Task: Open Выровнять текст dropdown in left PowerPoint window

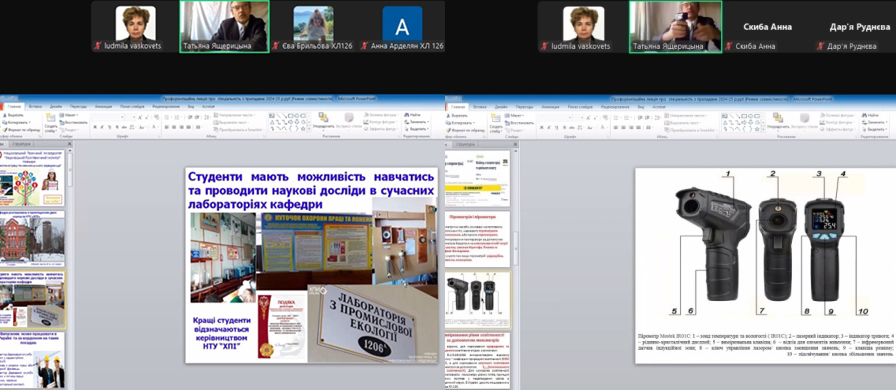Action: 231,122
